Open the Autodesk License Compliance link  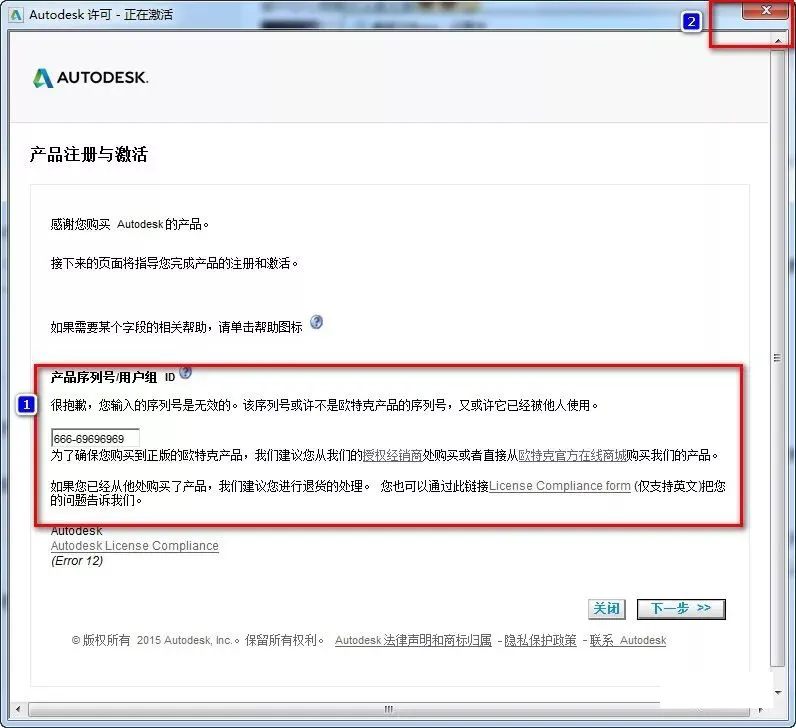[135, 546]
